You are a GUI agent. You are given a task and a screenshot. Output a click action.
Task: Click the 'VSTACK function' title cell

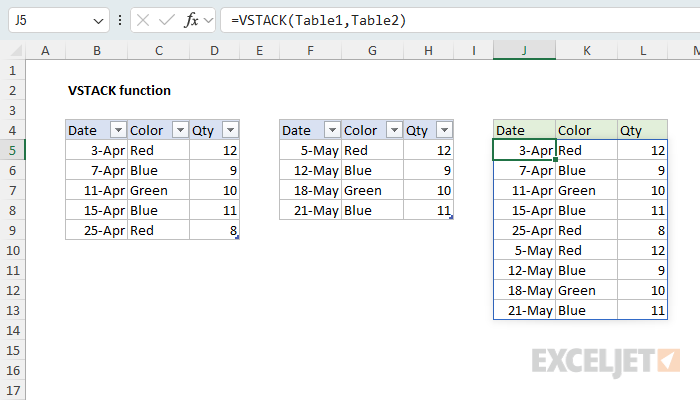coord(119,90)
